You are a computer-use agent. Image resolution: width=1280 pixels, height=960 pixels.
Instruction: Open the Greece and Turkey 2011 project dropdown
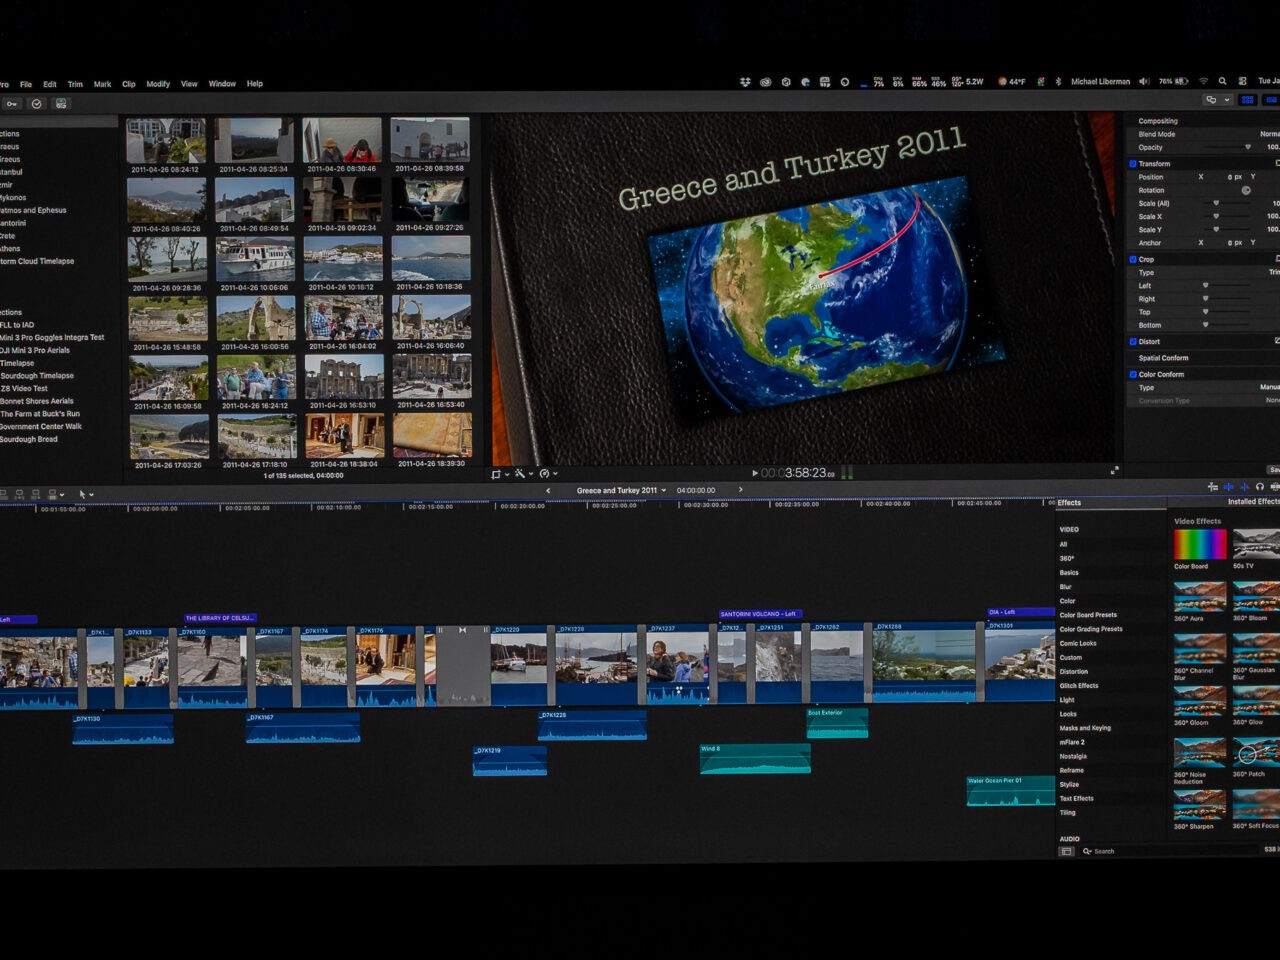pos(621,490)
